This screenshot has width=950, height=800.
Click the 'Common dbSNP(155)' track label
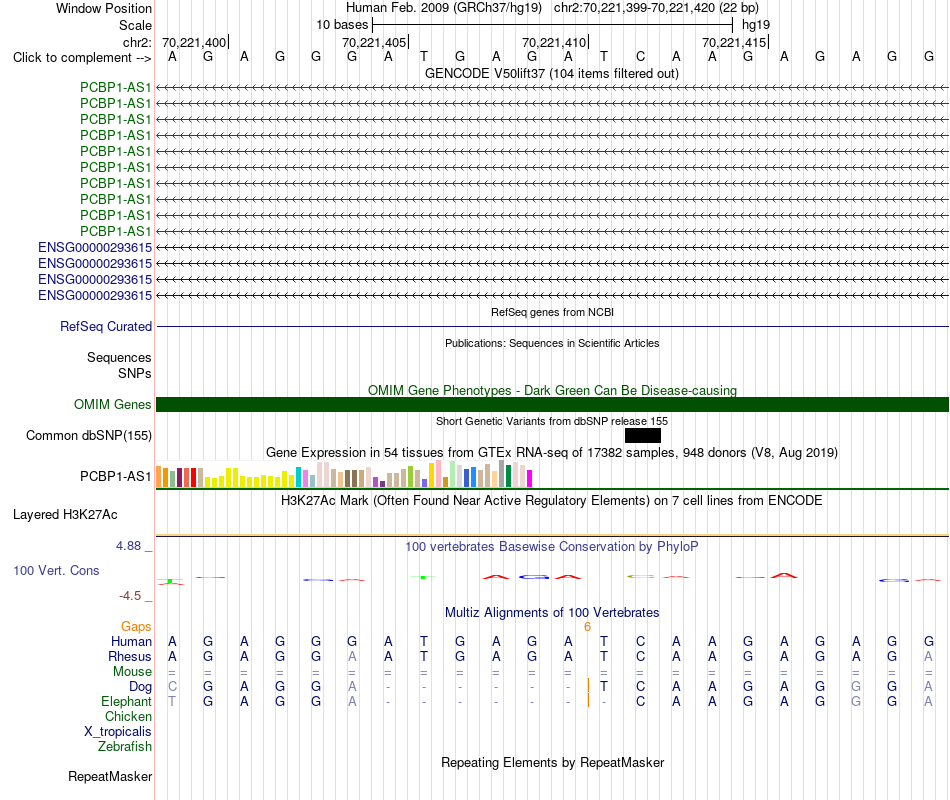pos(89,436)
